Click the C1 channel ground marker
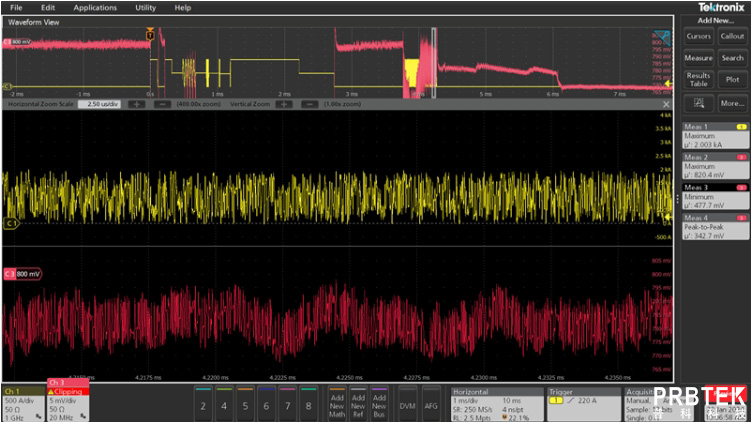 pos(12,223)
